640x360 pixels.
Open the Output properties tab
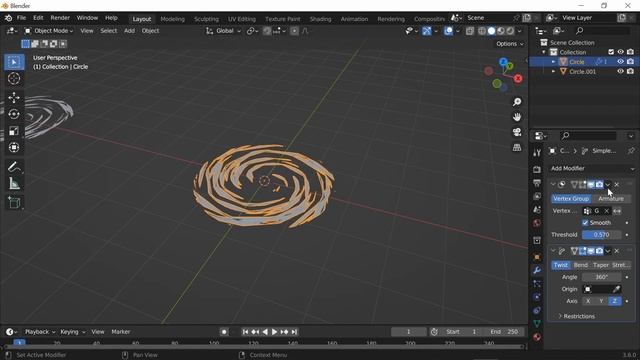tap(537, 182)
